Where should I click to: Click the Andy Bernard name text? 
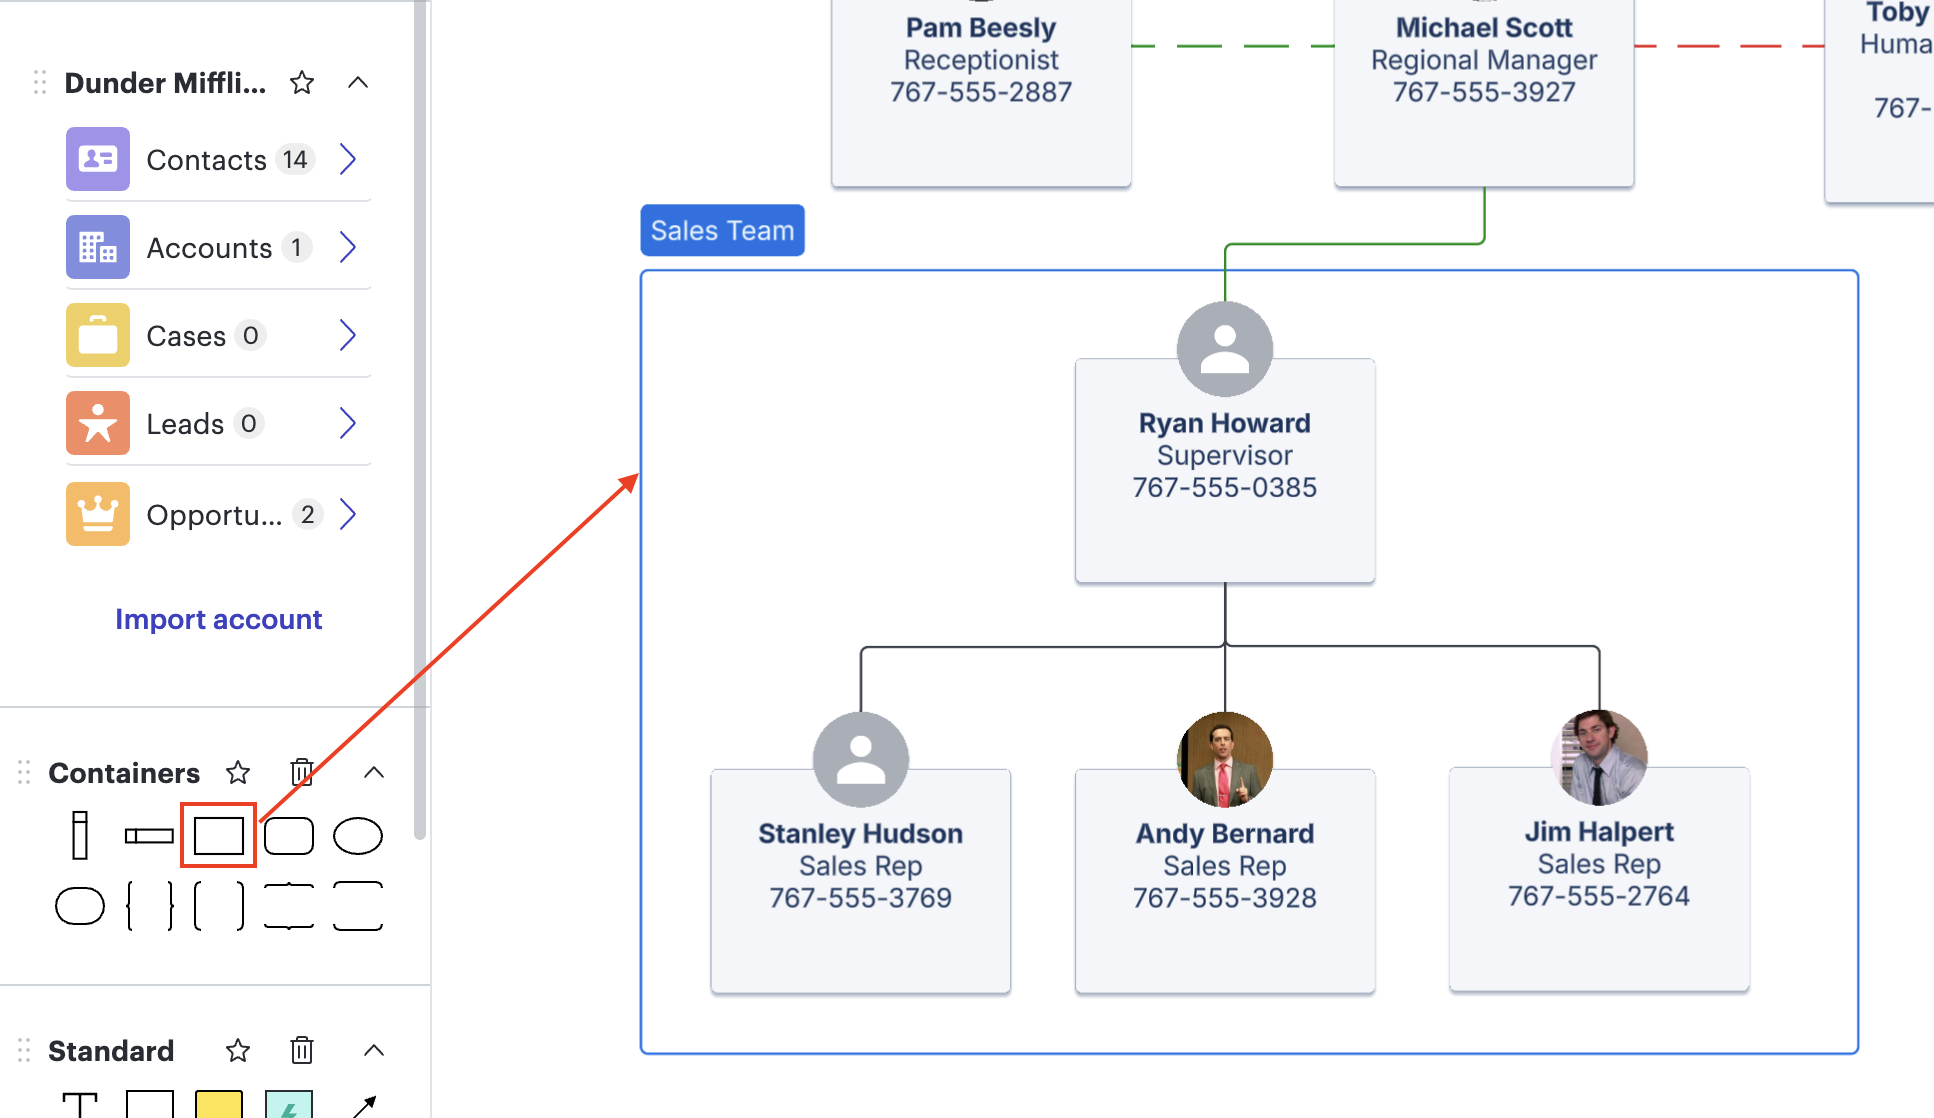1225,833
